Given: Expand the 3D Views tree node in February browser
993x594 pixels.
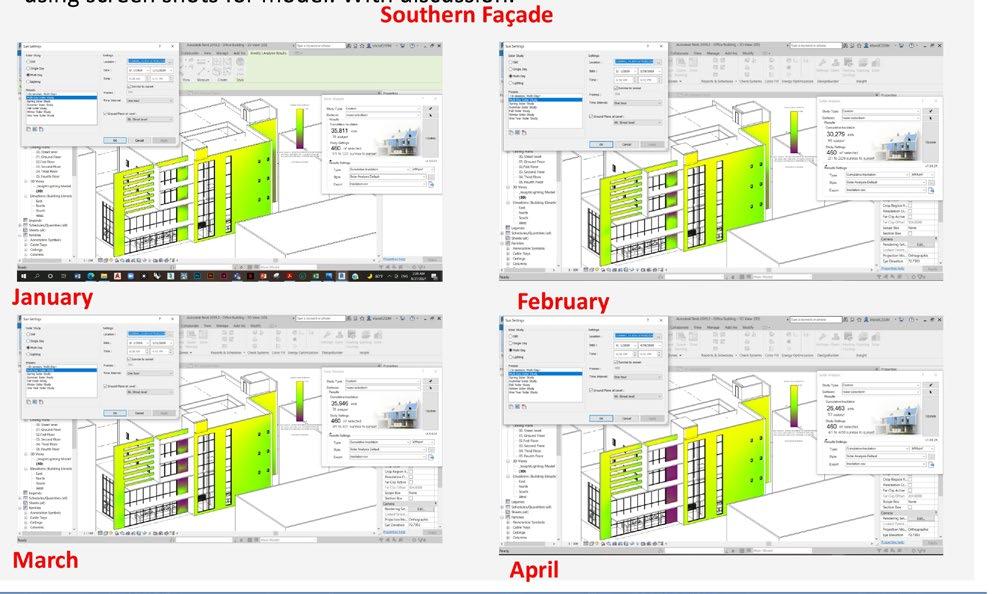Looking at the screenshot, I should pyautogui.click(x=507, y=187).
